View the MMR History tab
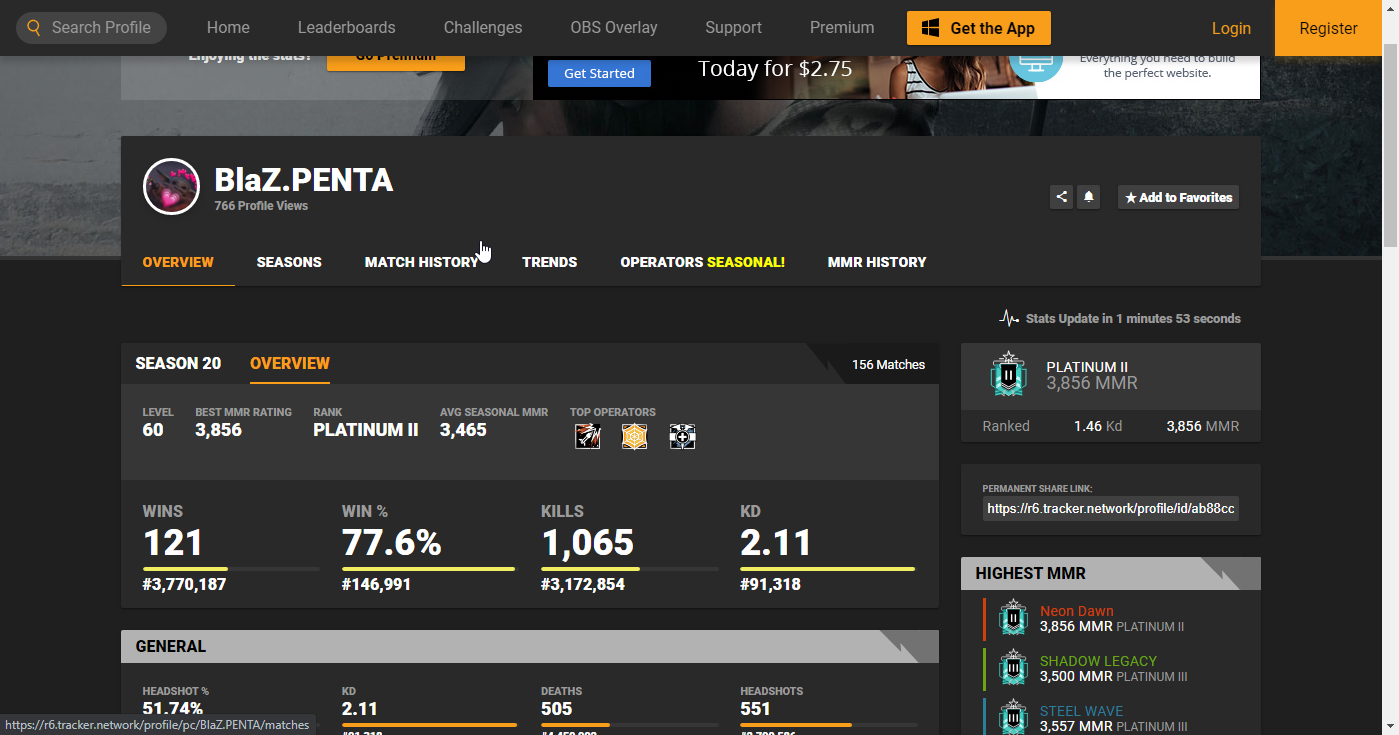The width and height of the screenshot is (1399, 735). pos(876,262)
